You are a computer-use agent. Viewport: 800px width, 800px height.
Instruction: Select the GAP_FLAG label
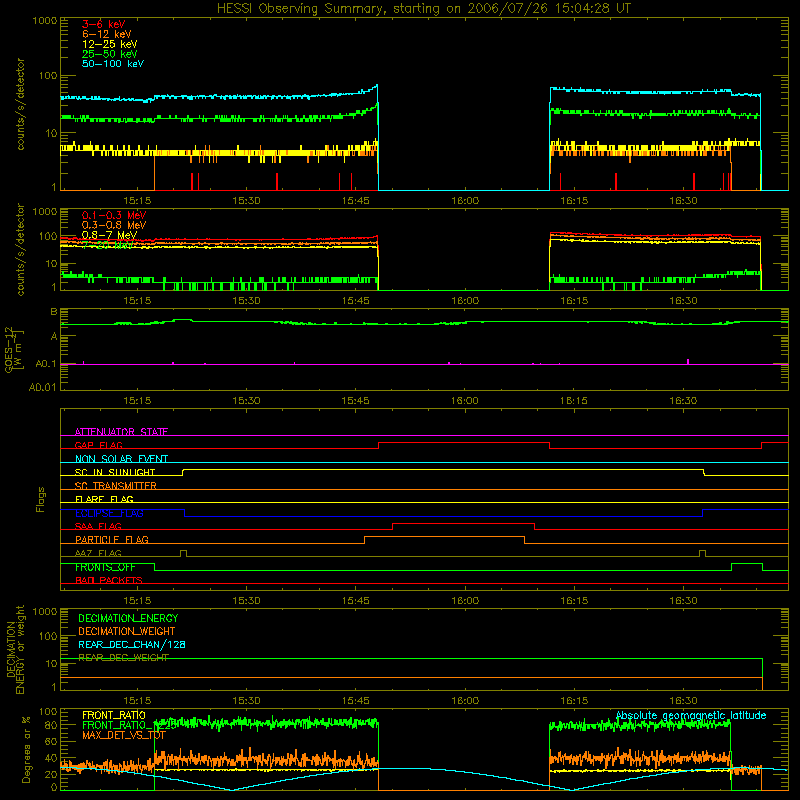point(98,445)
